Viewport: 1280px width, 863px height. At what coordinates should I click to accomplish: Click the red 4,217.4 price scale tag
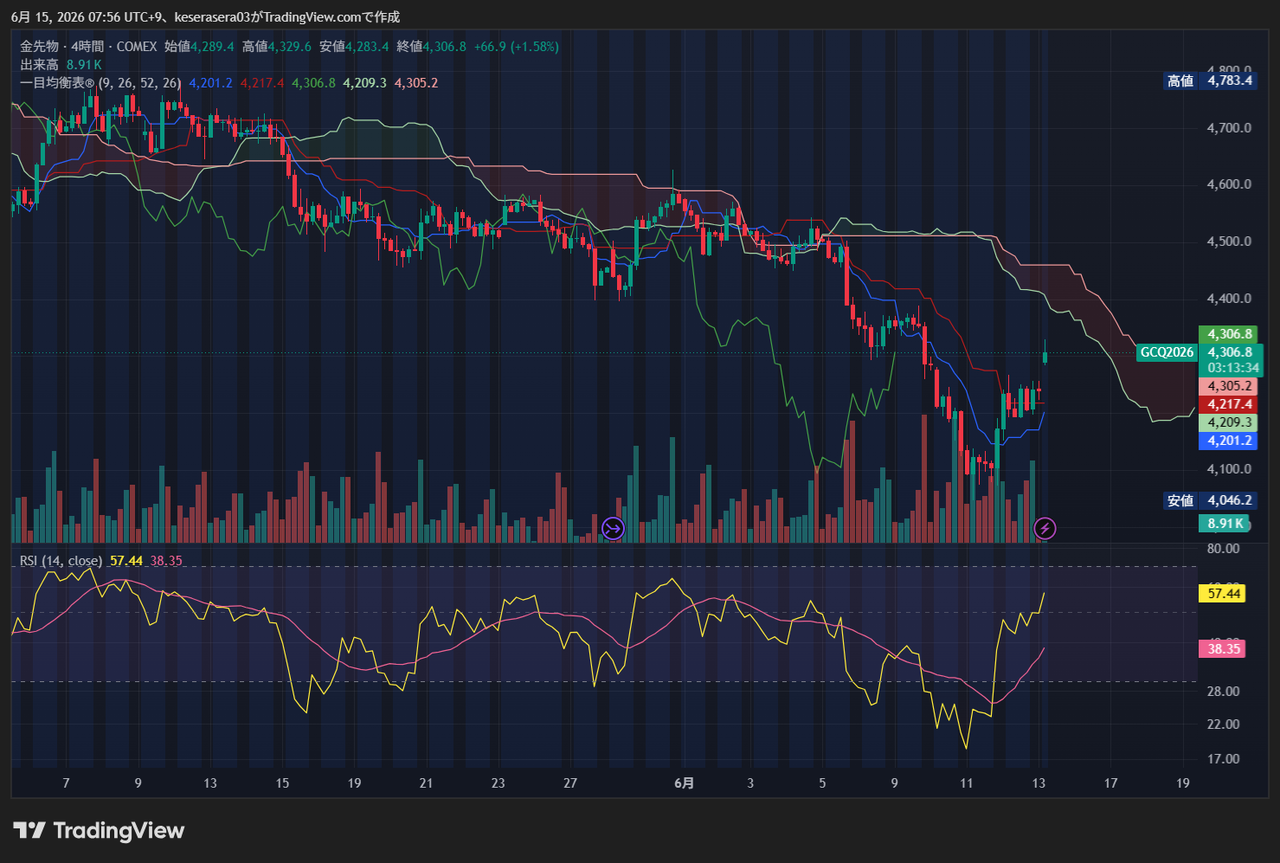tap(1229, 404)
